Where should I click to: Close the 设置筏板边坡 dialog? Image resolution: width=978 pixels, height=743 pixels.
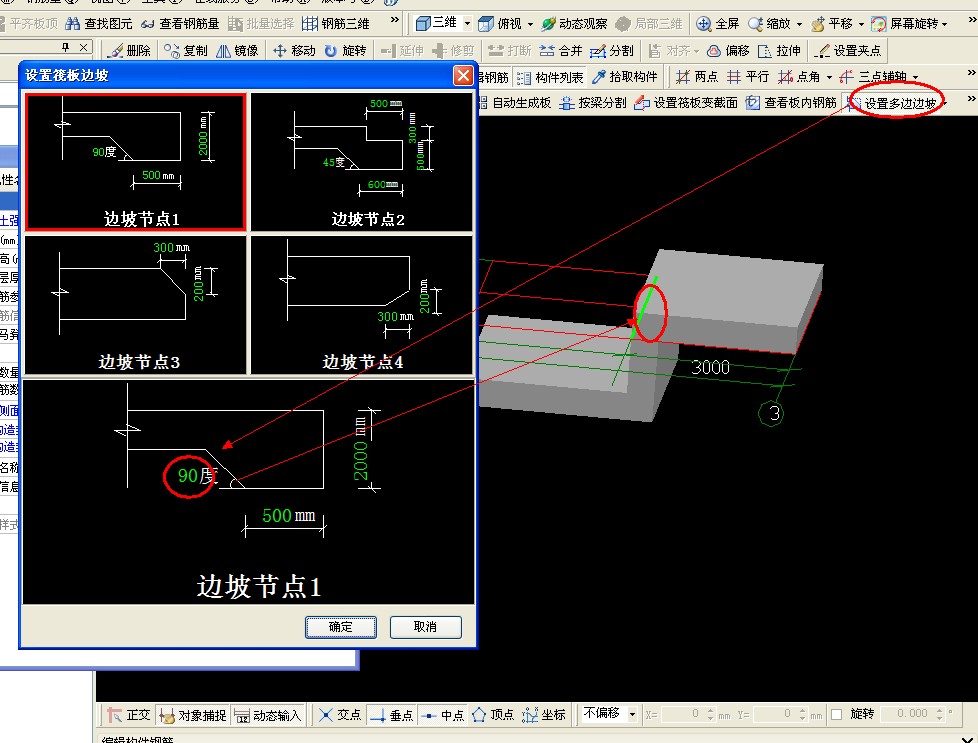click(463, 75)
